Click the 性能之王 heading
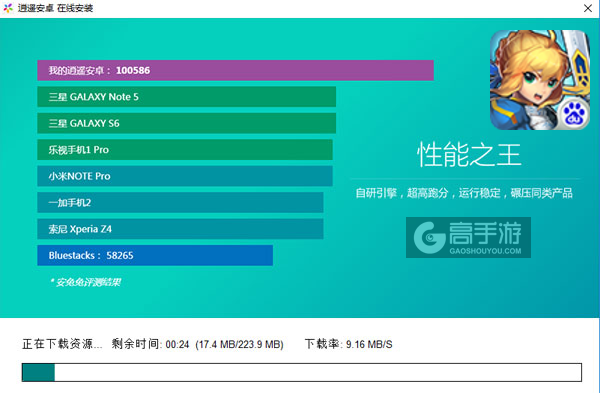This screenshot has width=600, height=393. [469, 154]
